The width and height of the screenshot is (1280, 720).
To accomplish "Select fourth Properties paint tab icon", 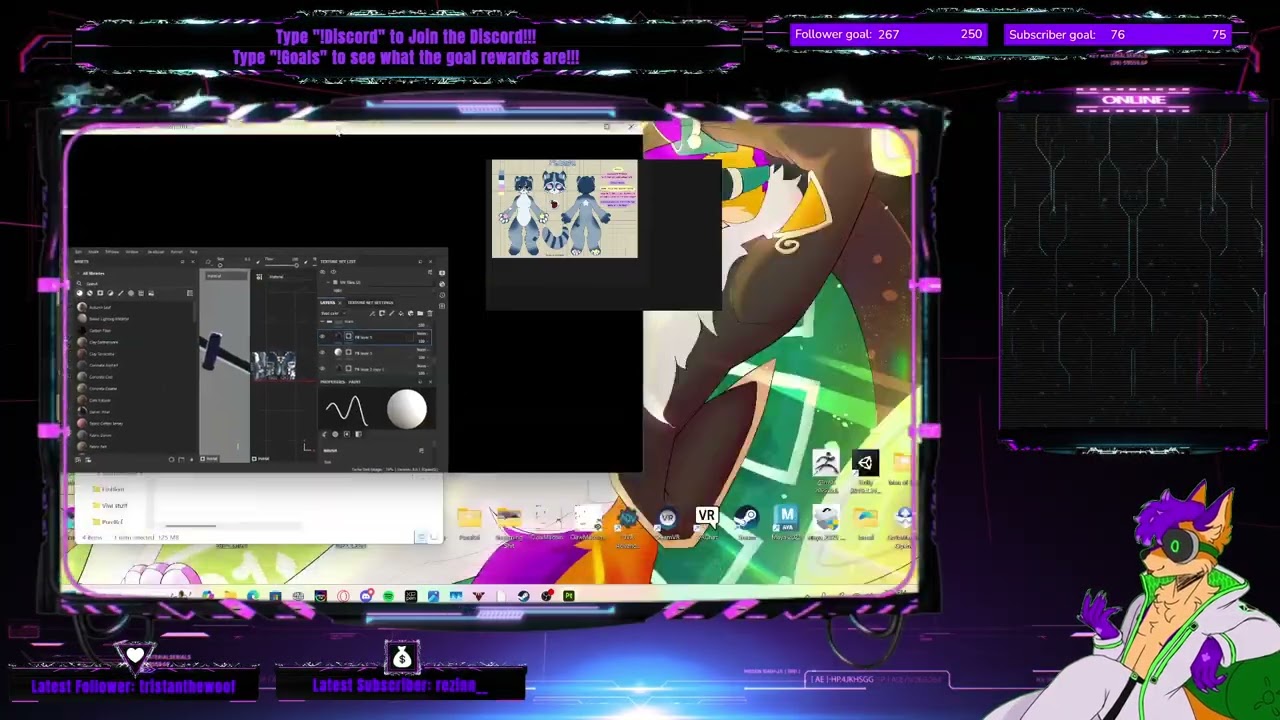I will coord(358,434).
